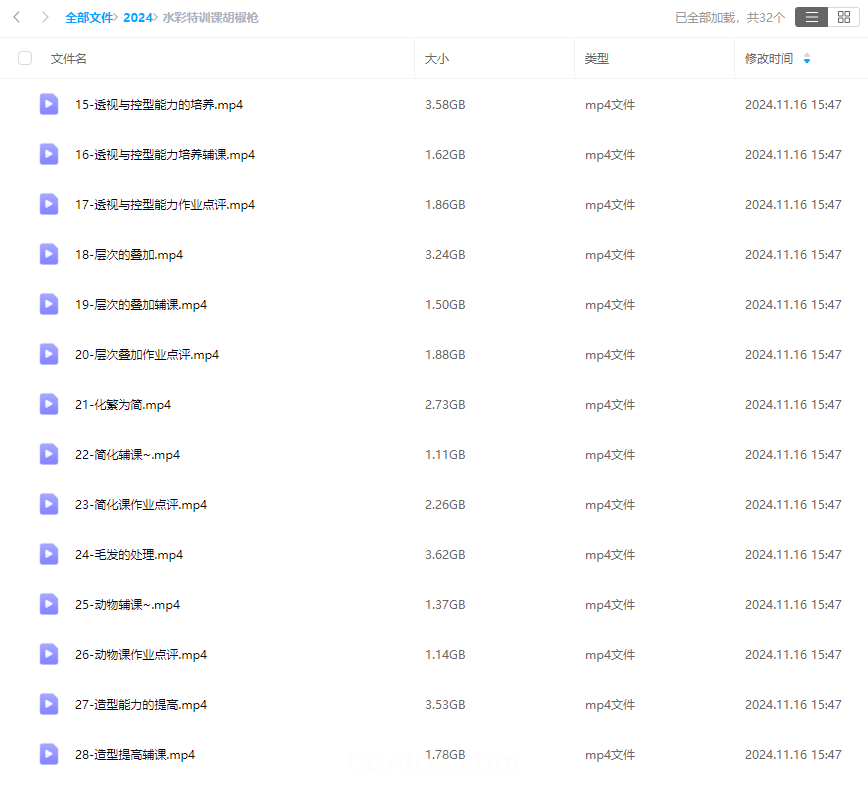Tick the select-all files checkbox

click(x=25, y=59)
